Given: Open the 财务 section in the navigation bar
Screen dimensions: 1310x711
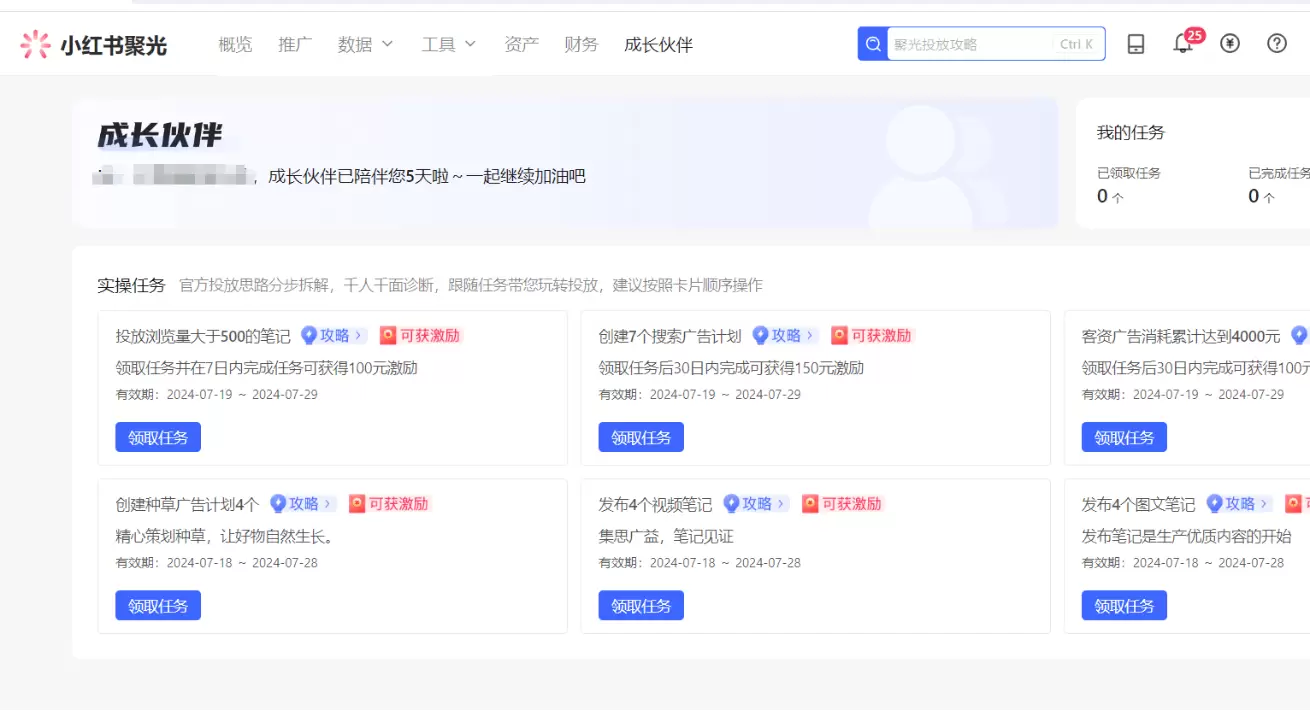Looking at the screenshot, I should pyautogui.click(x=581, y=44).
